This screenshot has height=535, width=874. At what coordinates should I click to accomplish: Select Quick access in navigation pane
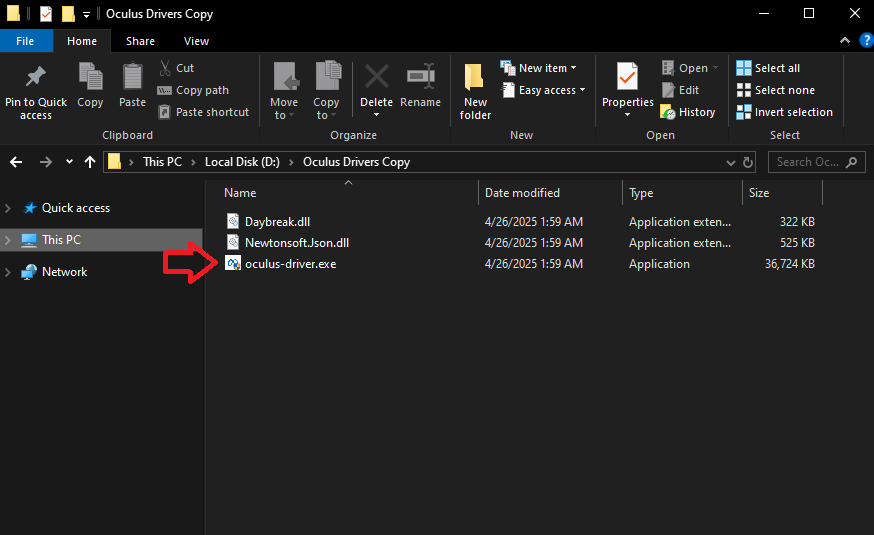(76, 208)
